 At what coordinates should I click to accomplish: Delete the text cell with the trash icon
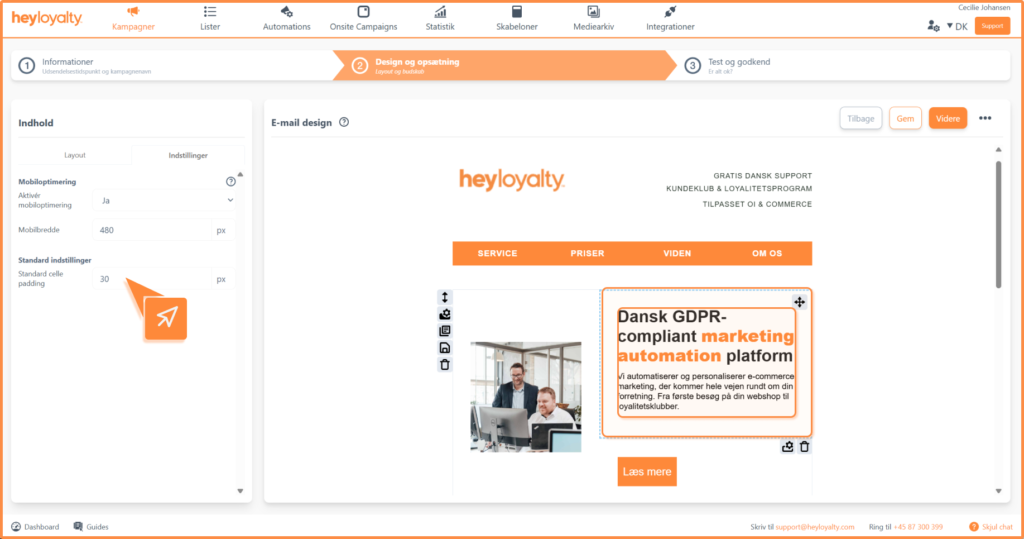coord(804,447)
